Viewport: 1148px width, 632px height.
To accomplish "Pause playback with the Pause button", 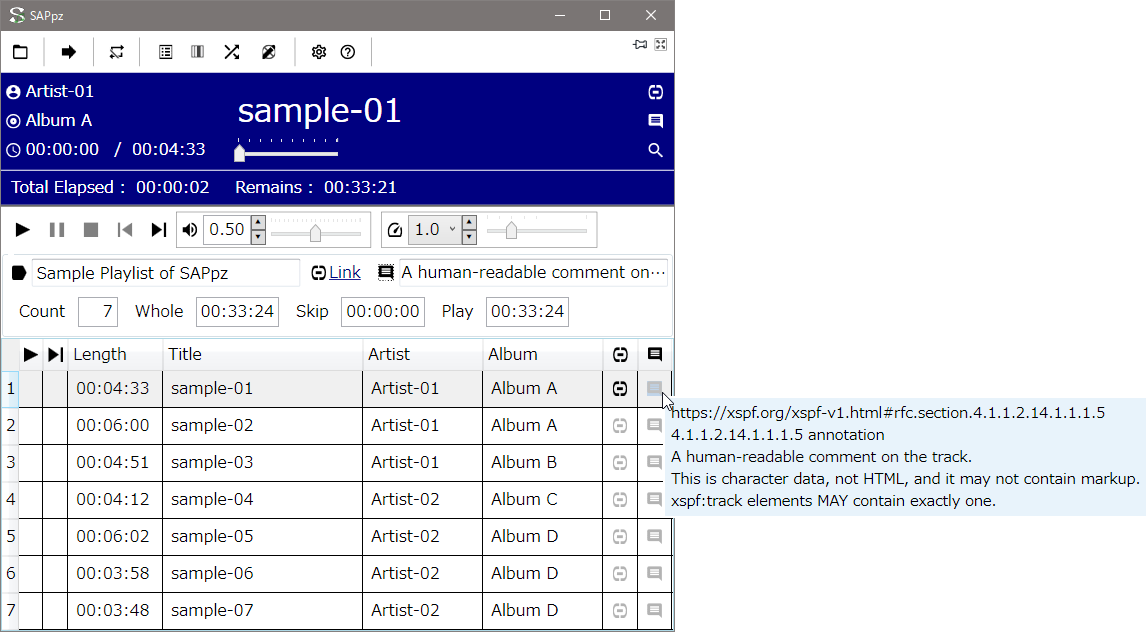I will (56, 230).
